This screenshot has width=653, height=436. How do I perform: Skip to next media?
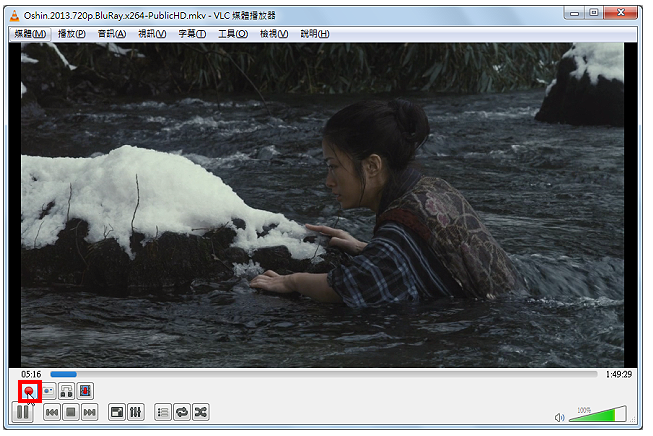click(x=90, y=412)
